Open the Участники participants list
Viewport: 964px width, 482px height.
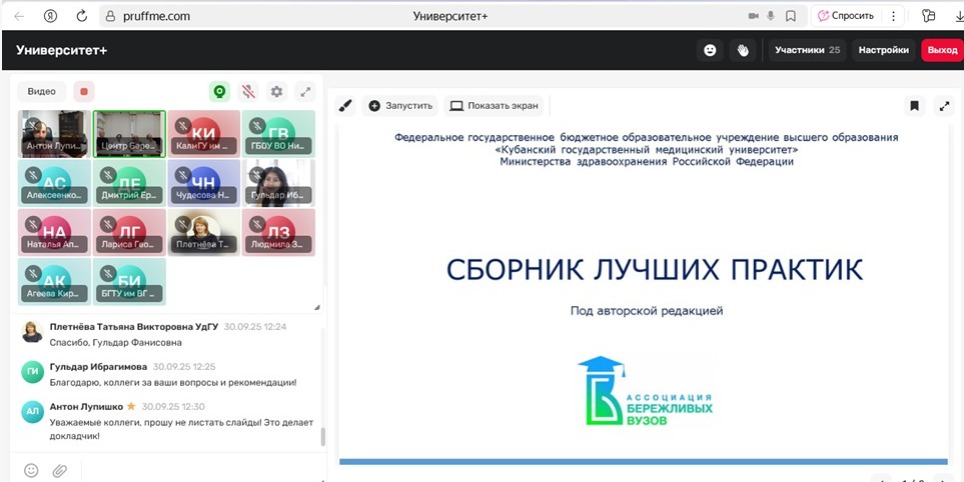[x=807, y=50]
